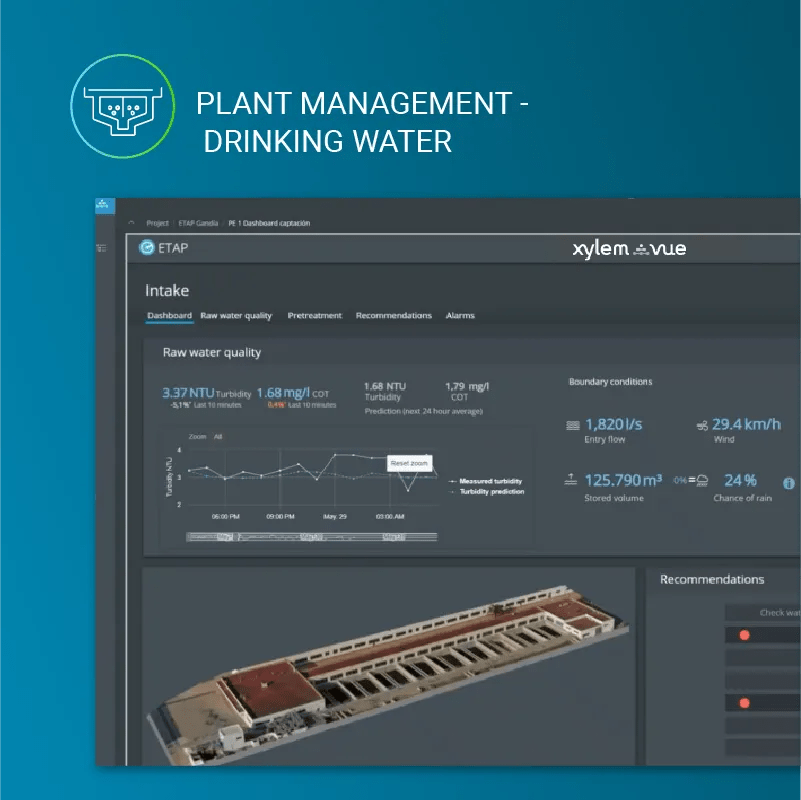Screen dimensions: 801x800
Task: Switch to the Raw water quality tab
Action: pos(236,316)
